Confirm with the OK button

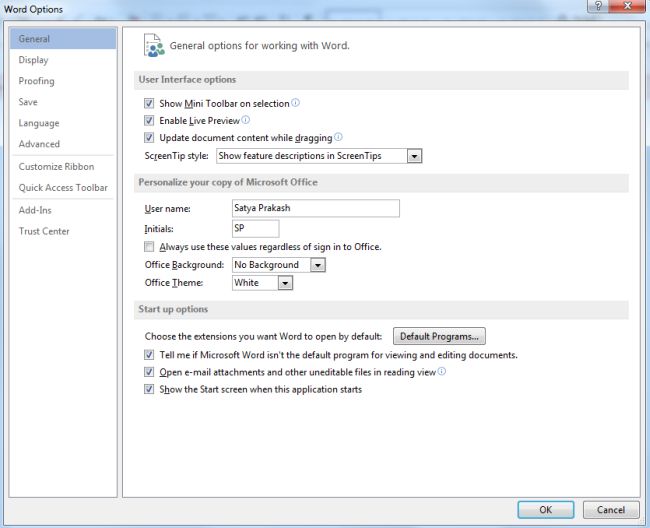point(546,510)
